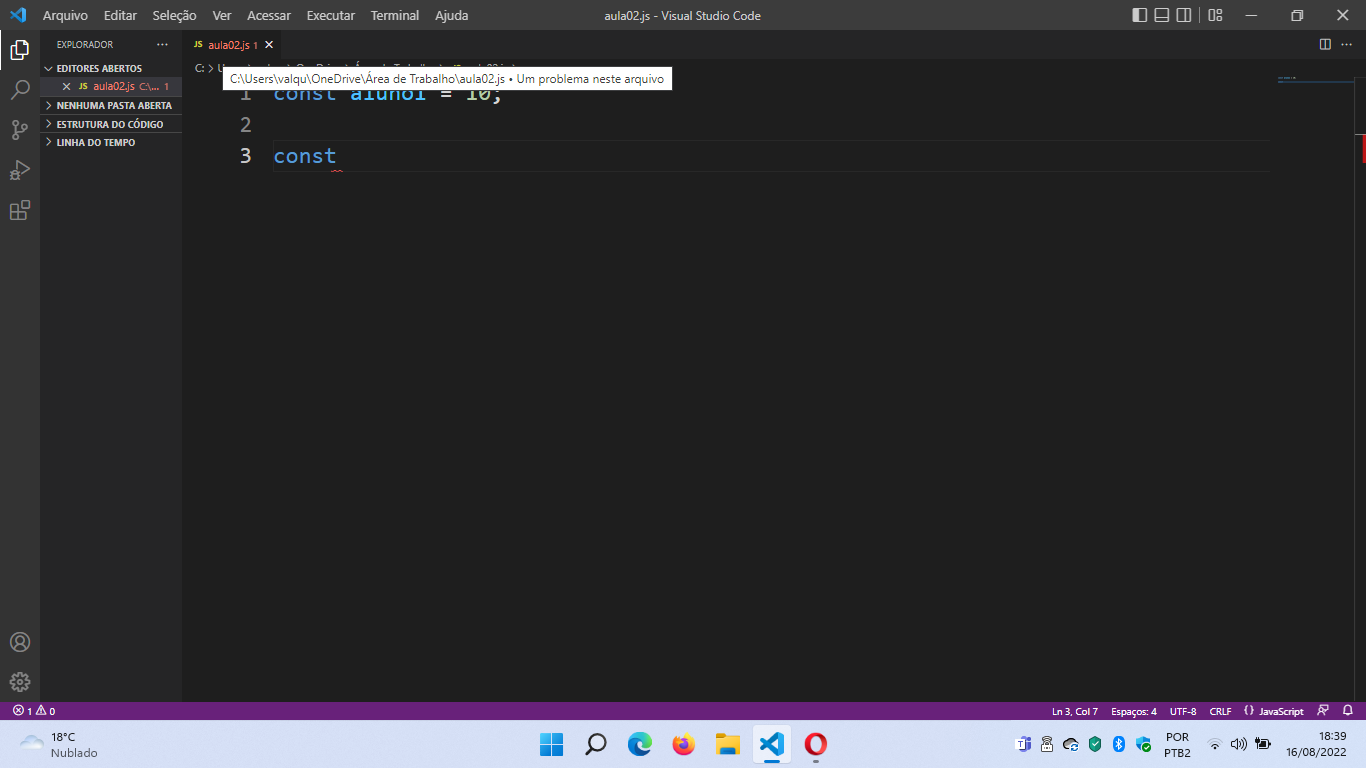Click the Microsoft Teams tray icon
This screenshot has width=1366, height=768.
click(x=1023, y=744)
